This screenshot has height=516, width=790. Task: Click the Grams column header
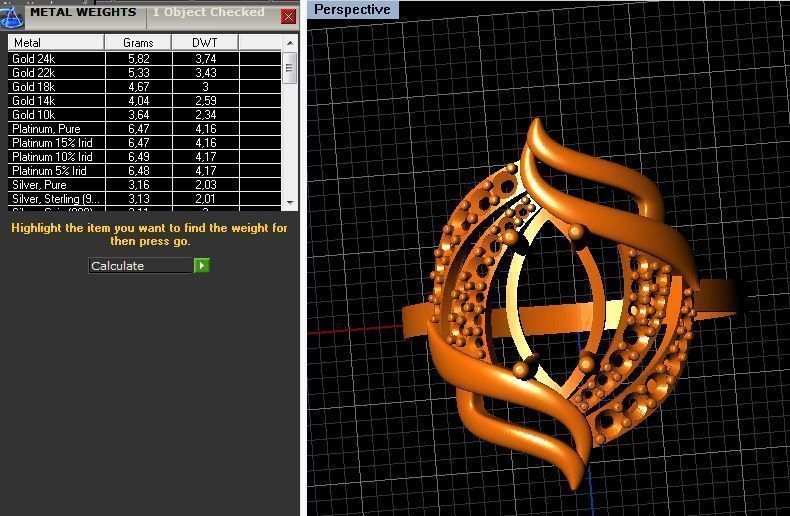tap(138, 43)
